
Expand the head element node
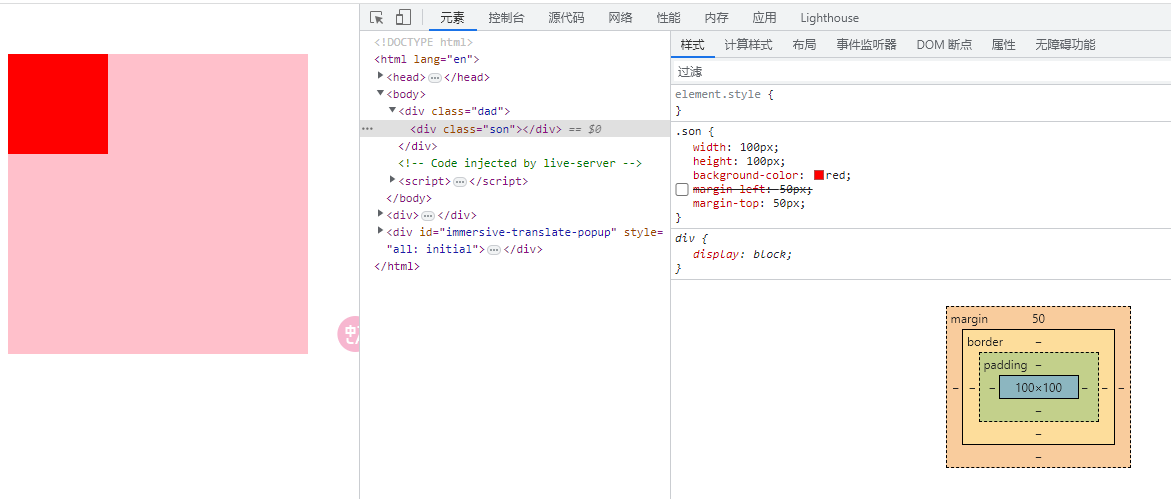tap(381, 76)
